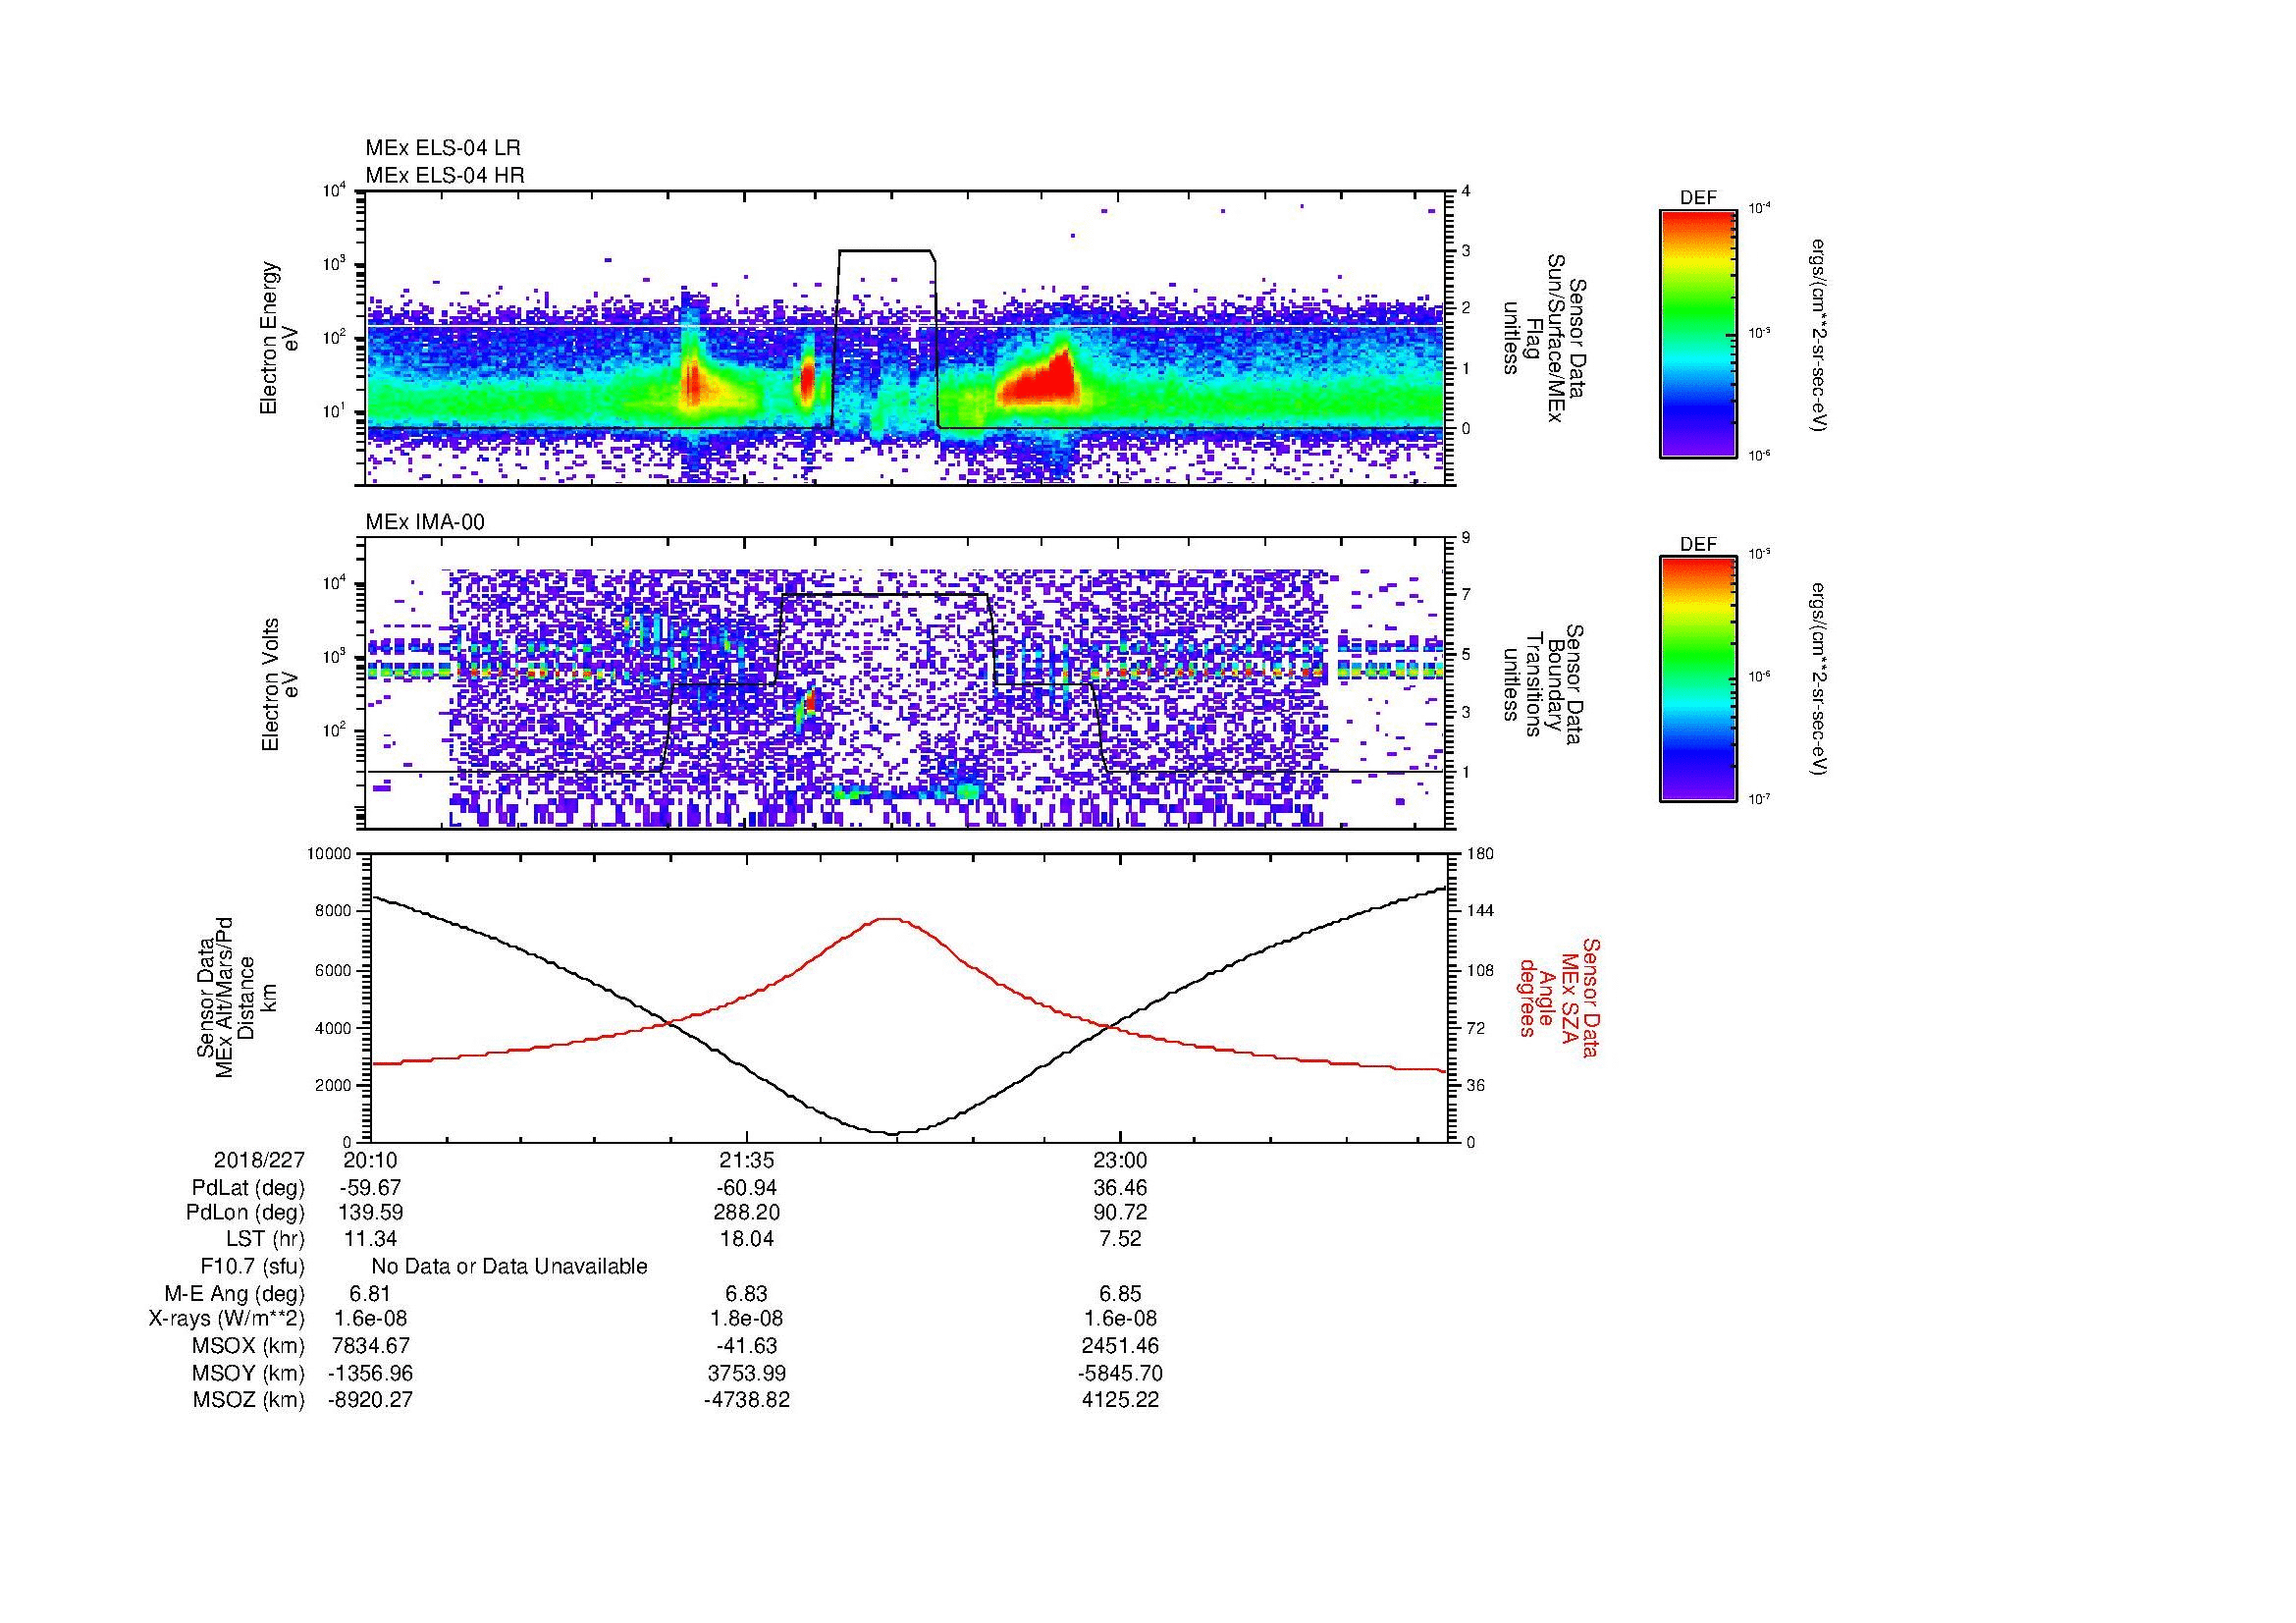The image size is (2296, 1623).
Task: Click the MSOY value -1356.96
Action: (370, 1373)
